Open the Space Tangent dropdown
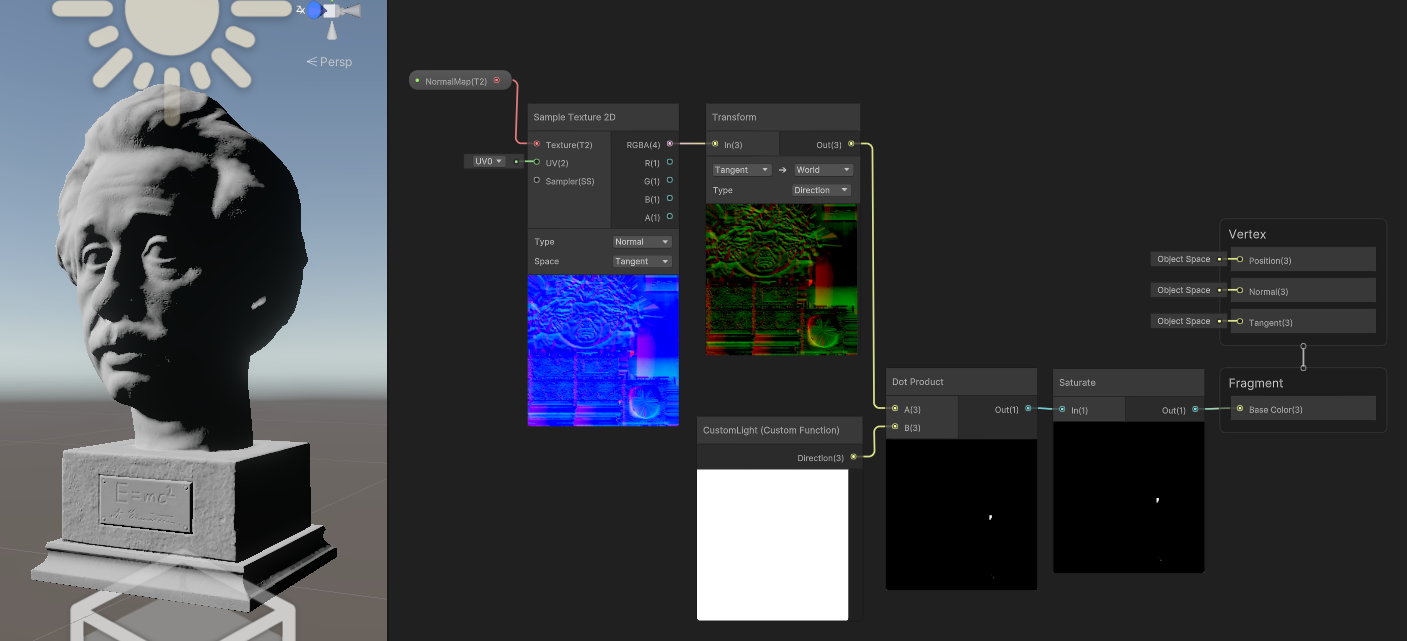This screenshot has height=641, width=1407. point(642,261)
